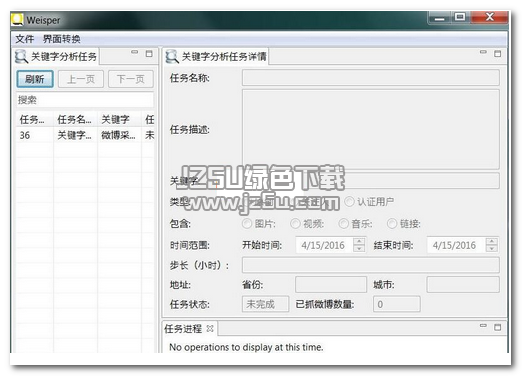
Task: Close the Weisper window
Action: (489, 17)
